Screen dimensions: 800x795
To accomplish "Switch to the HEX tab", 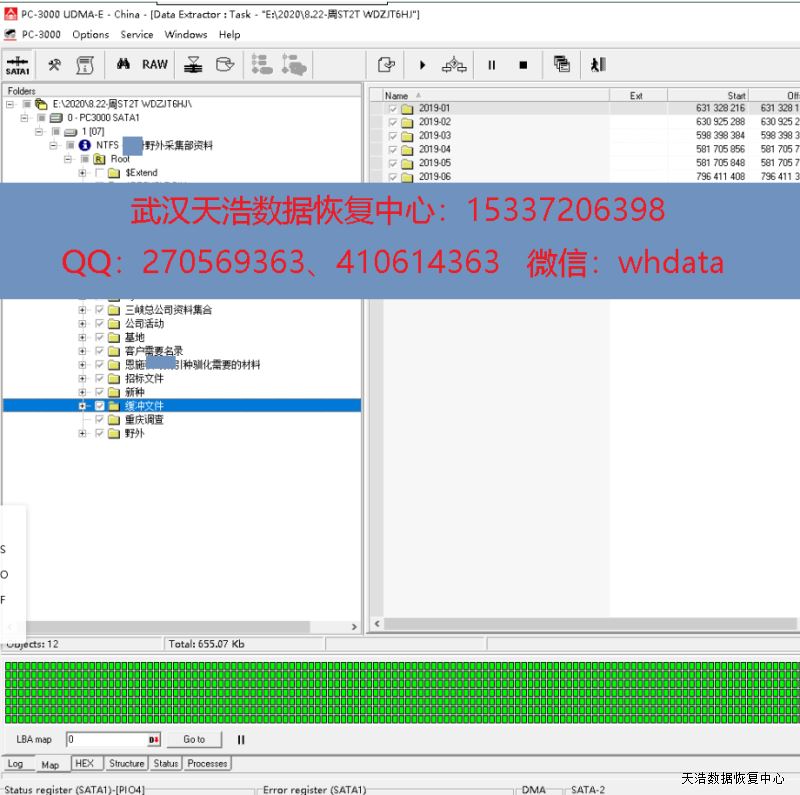I will point(85,763).
